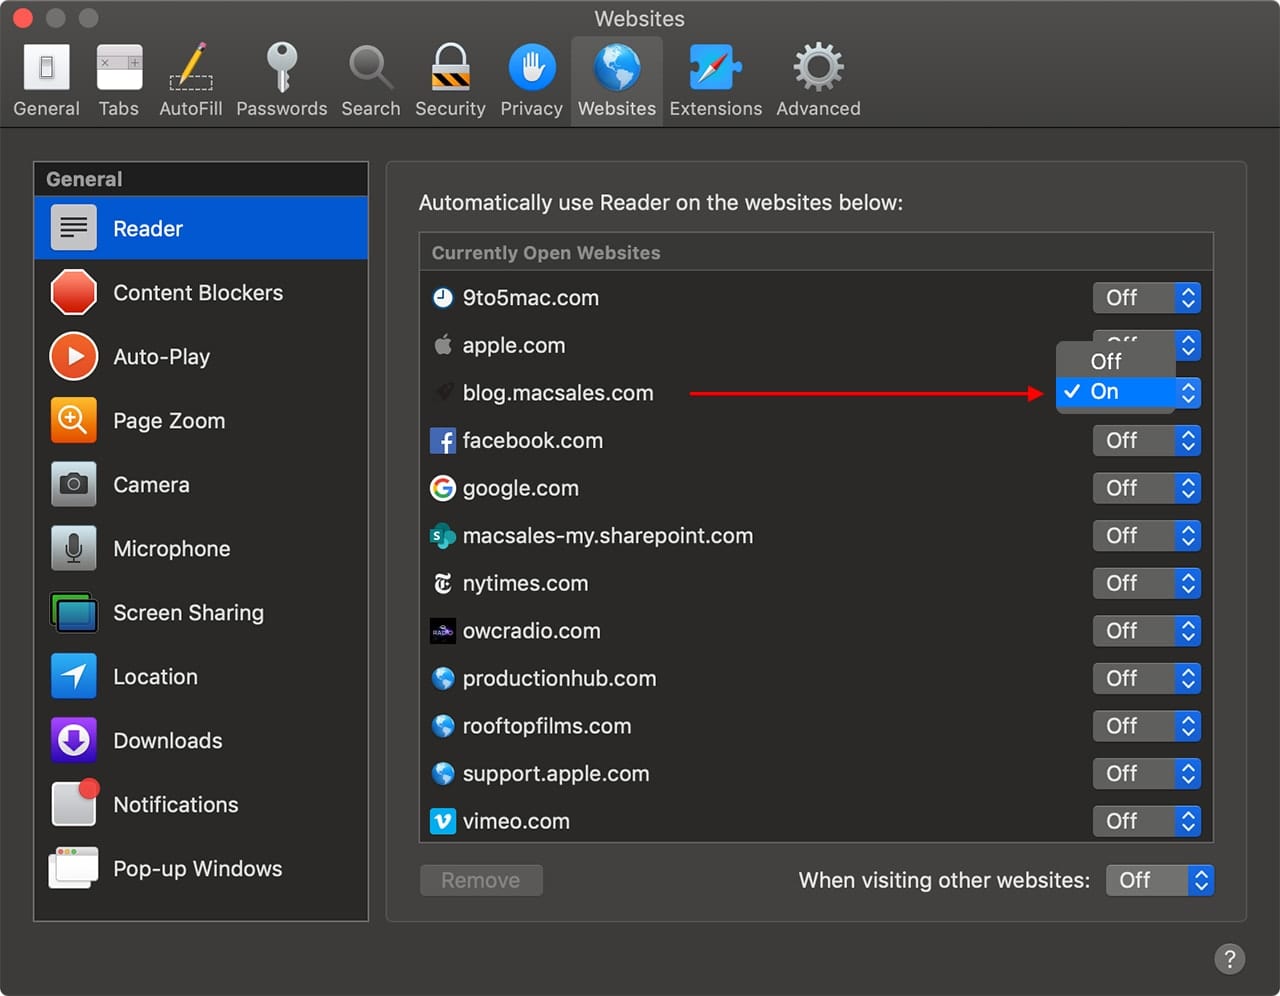
Task: Change the nytimes.com Reader setting
Action: tap(1146, 584)
